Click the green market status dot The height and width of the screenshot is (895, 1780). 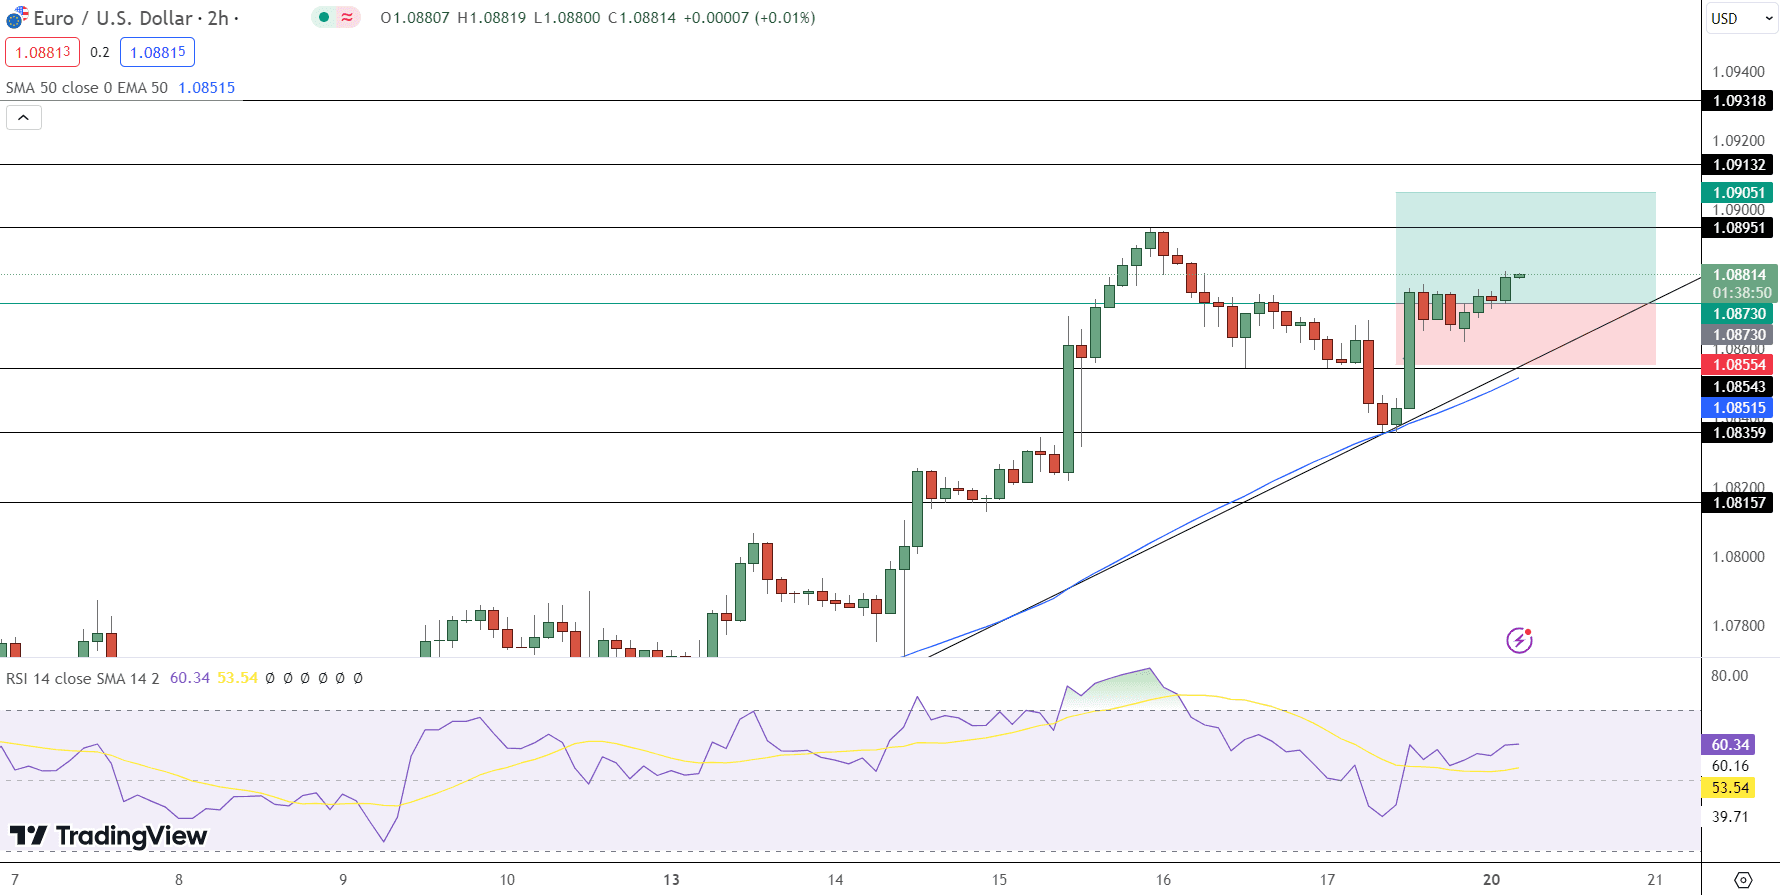coord(323,17)
